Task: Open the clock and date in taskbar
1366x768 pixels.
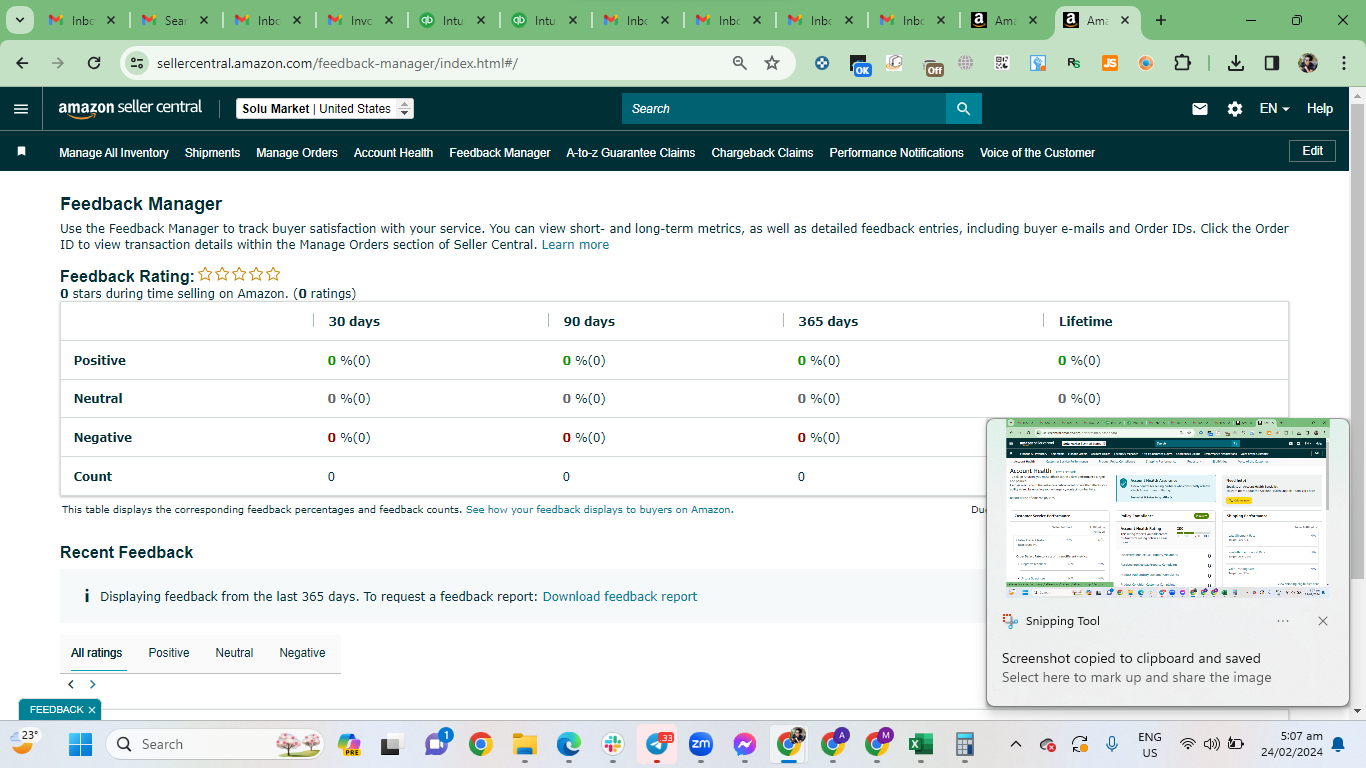Action: click(1292, 744)
